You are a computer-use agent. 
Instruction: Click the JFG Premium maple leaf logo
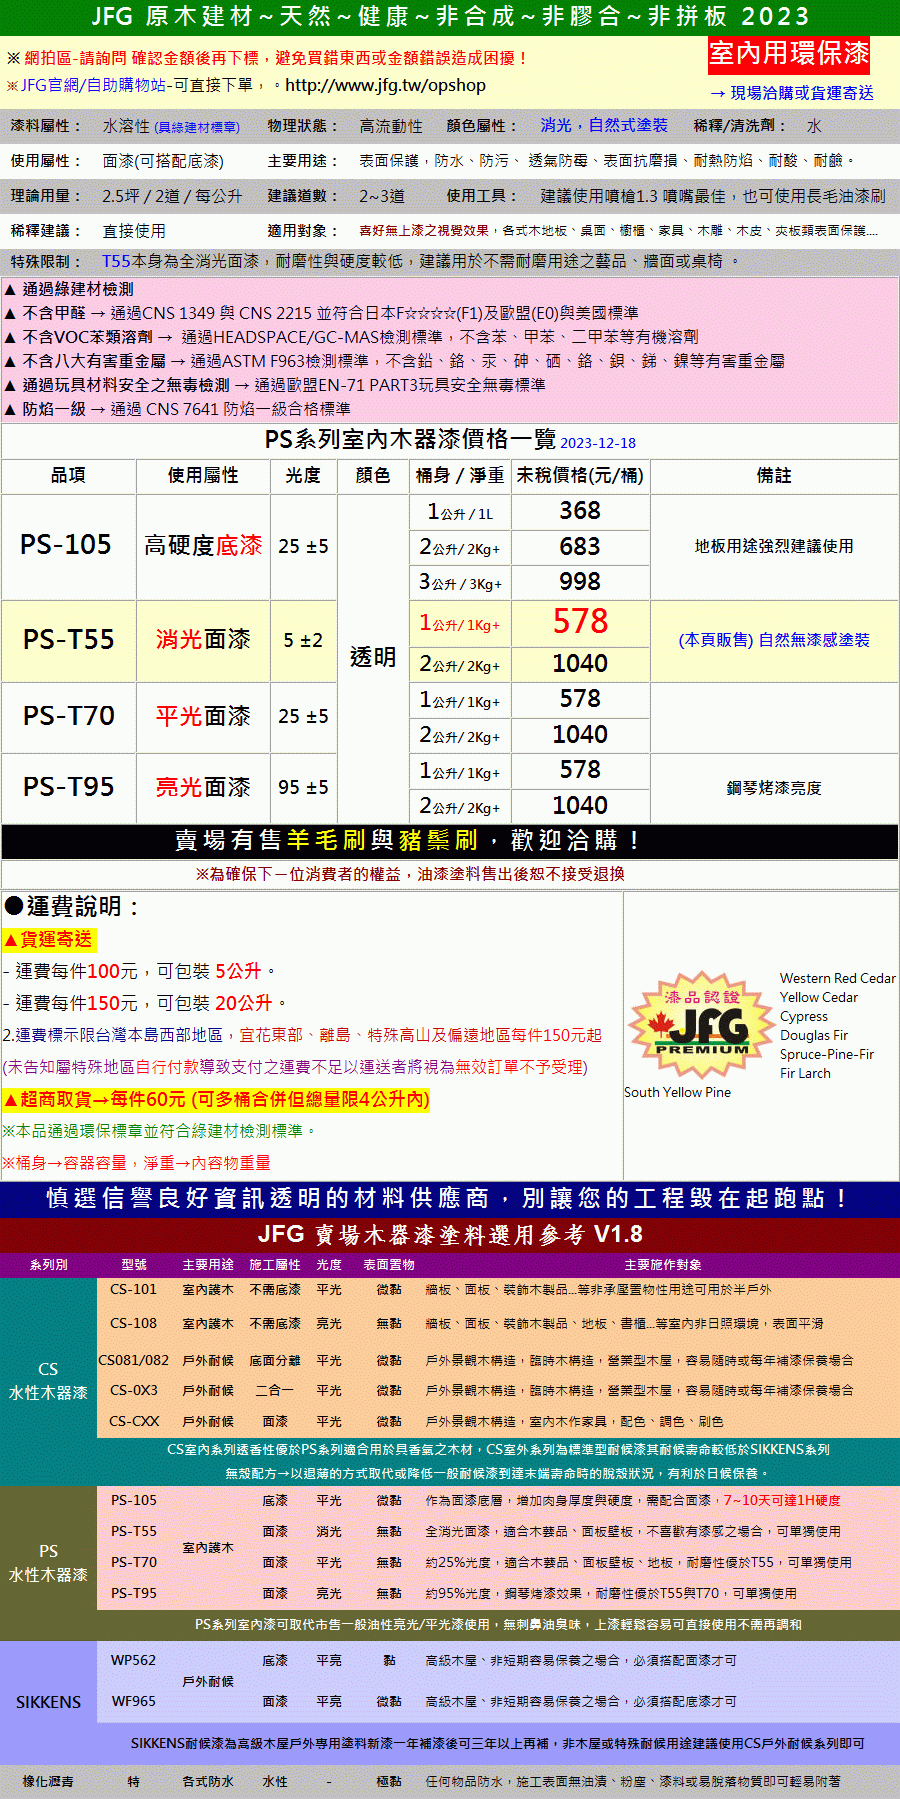(x=702, y=1025)
